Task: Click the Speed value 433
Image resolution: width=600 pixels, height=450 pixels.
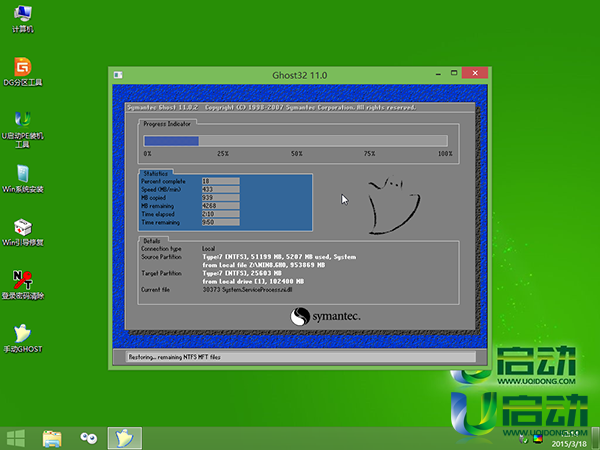Action: [x=221, y=189]
